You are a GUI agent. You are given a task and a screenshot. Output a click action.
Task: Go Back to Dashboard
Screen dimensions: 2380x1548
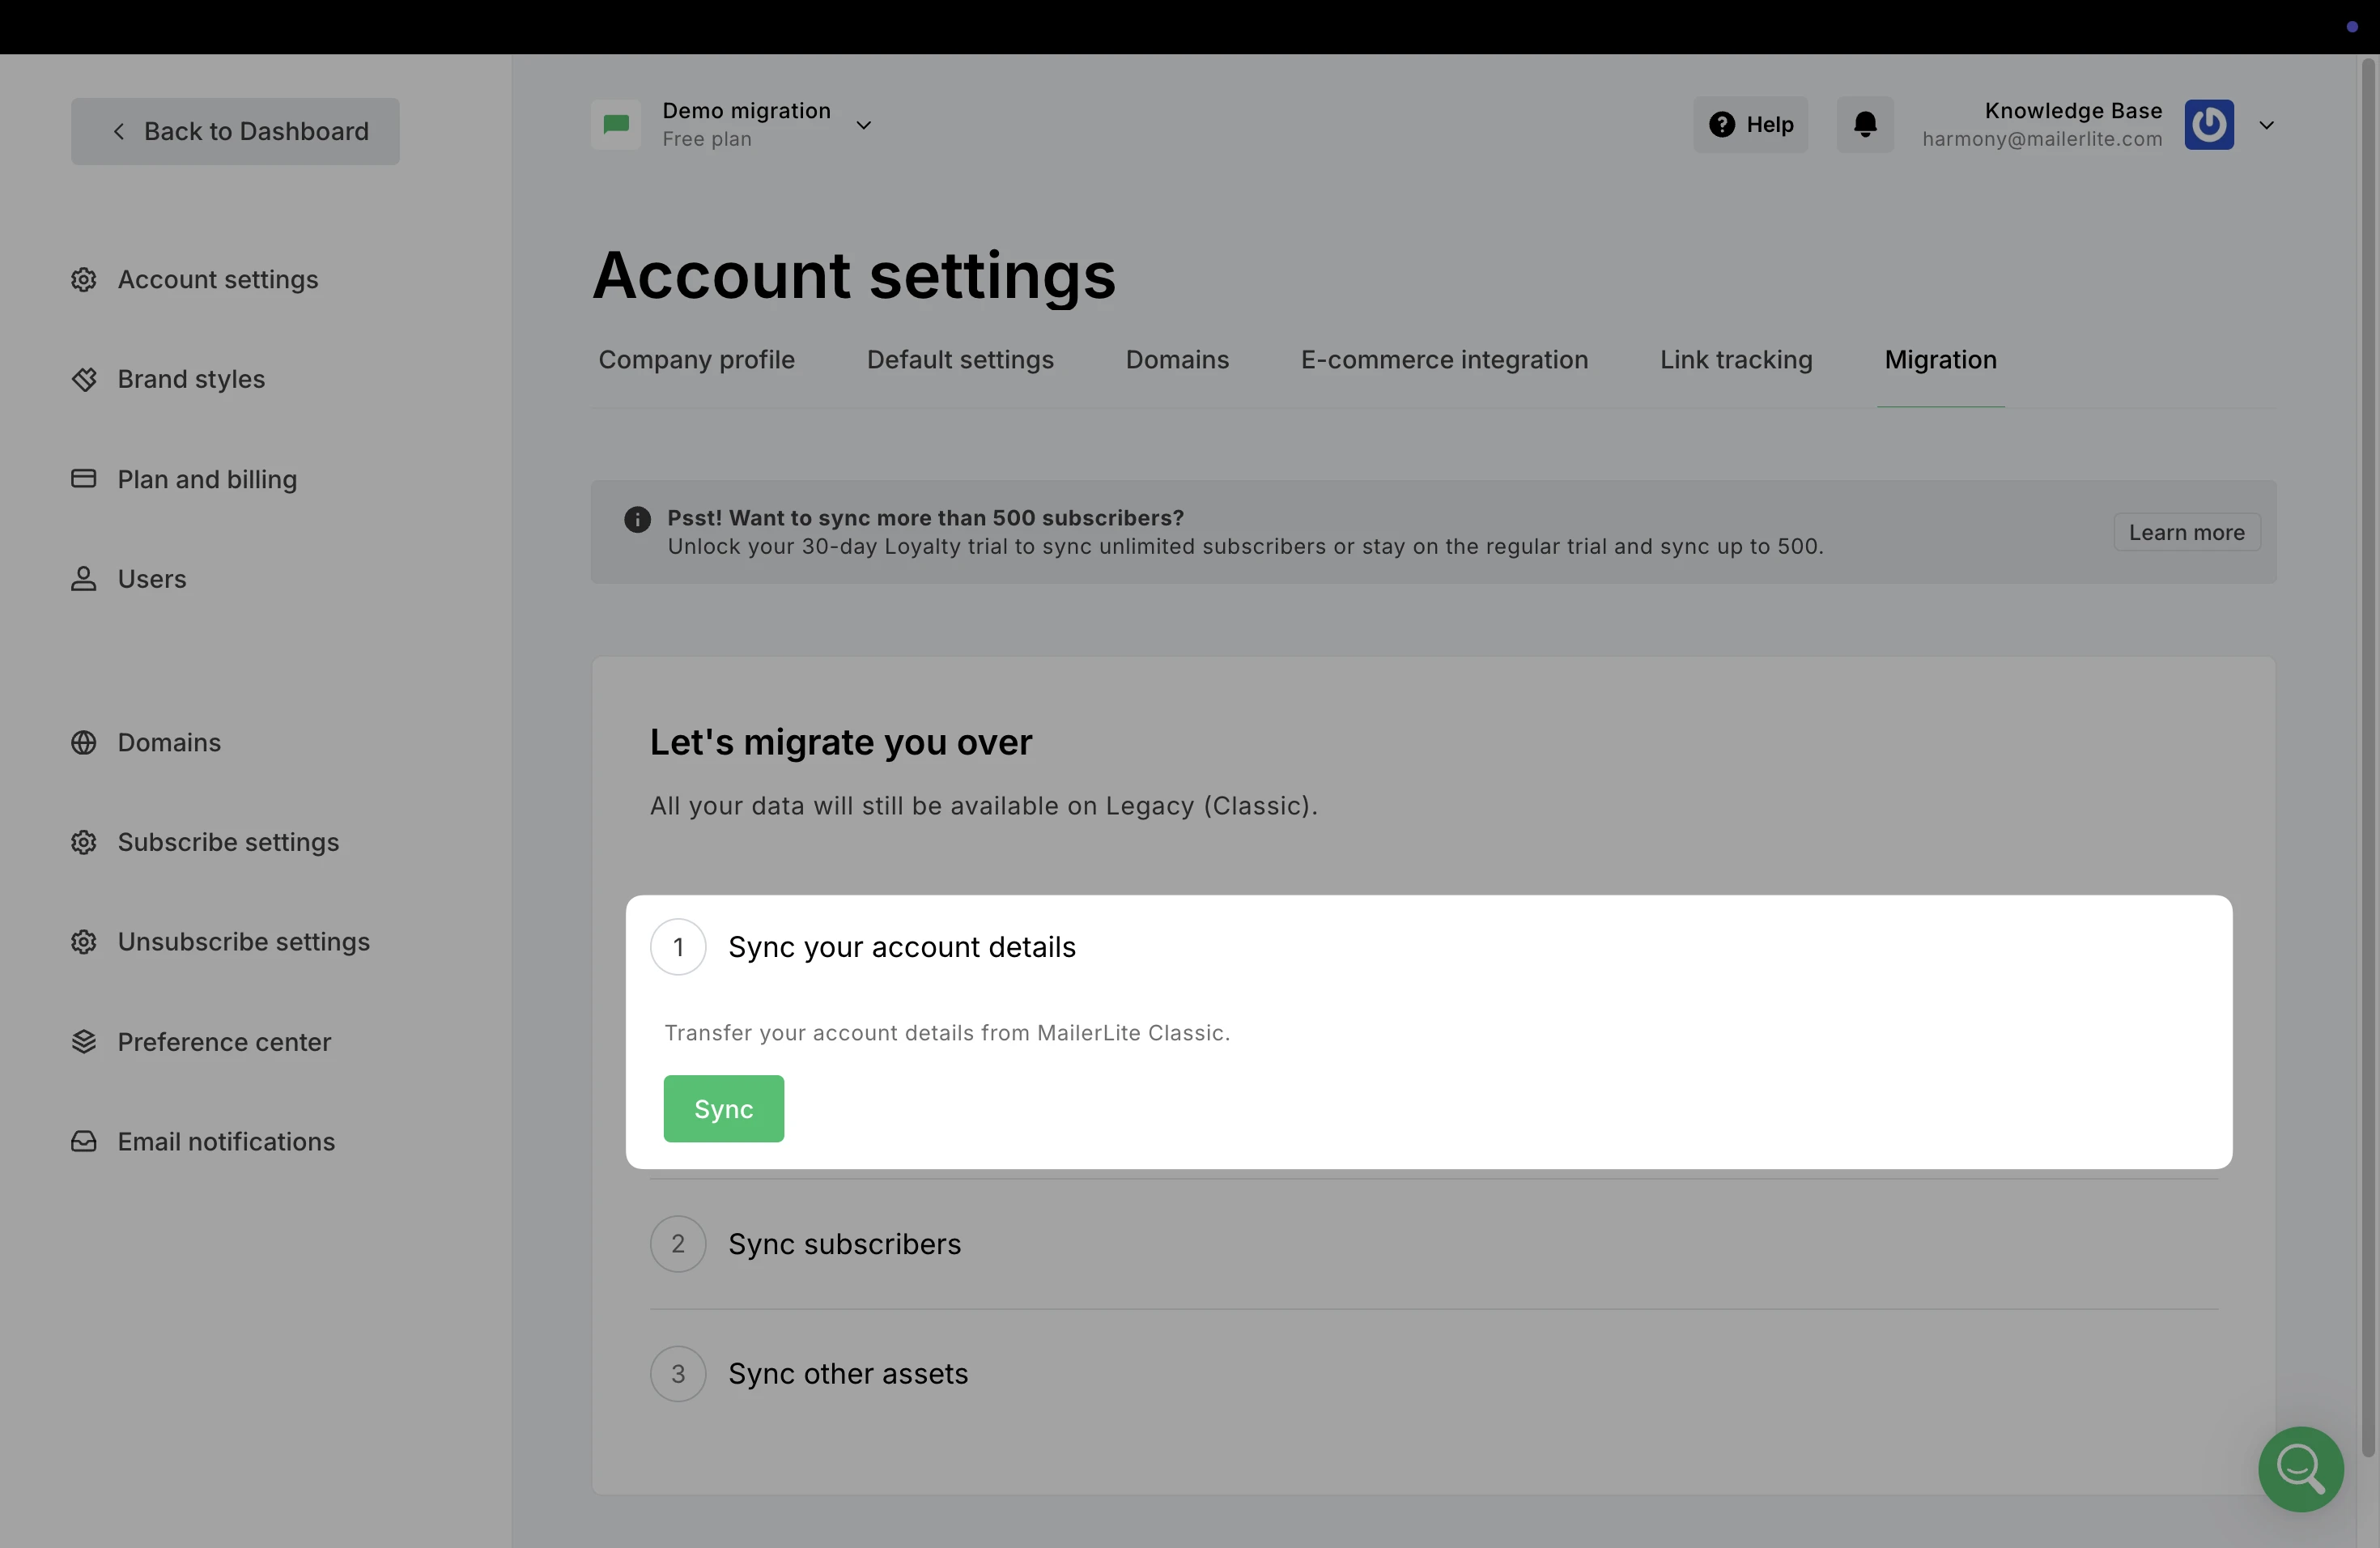[235, 132]
